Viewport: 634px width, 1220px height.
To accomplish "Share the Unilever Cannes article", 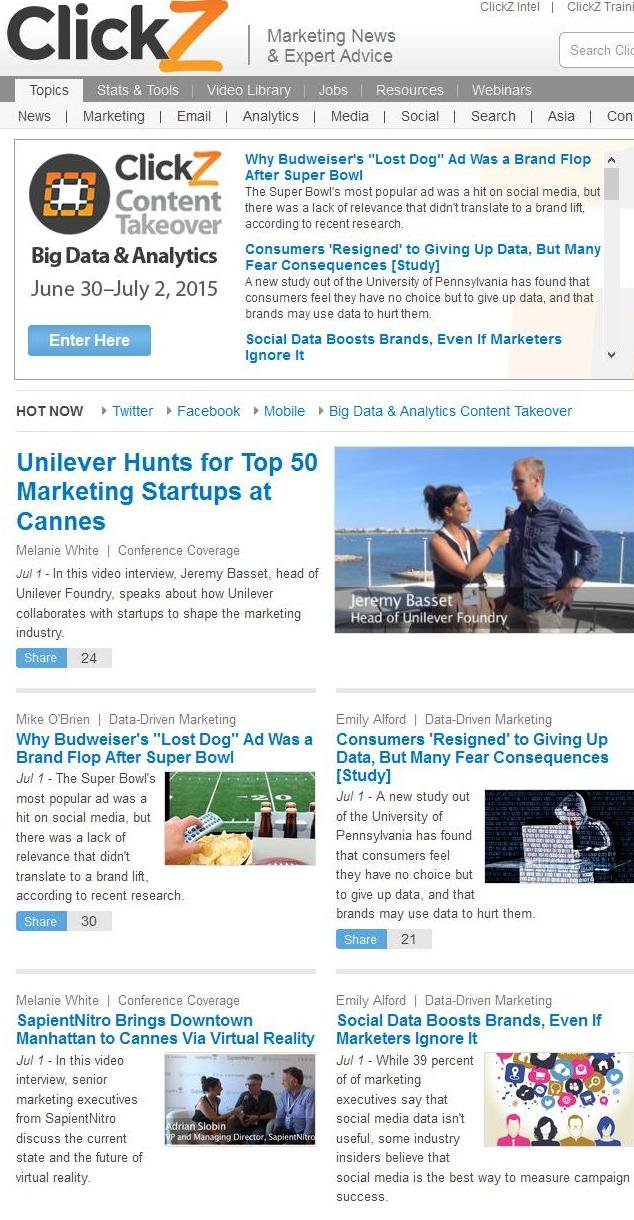I will click(x=41, y=658).
